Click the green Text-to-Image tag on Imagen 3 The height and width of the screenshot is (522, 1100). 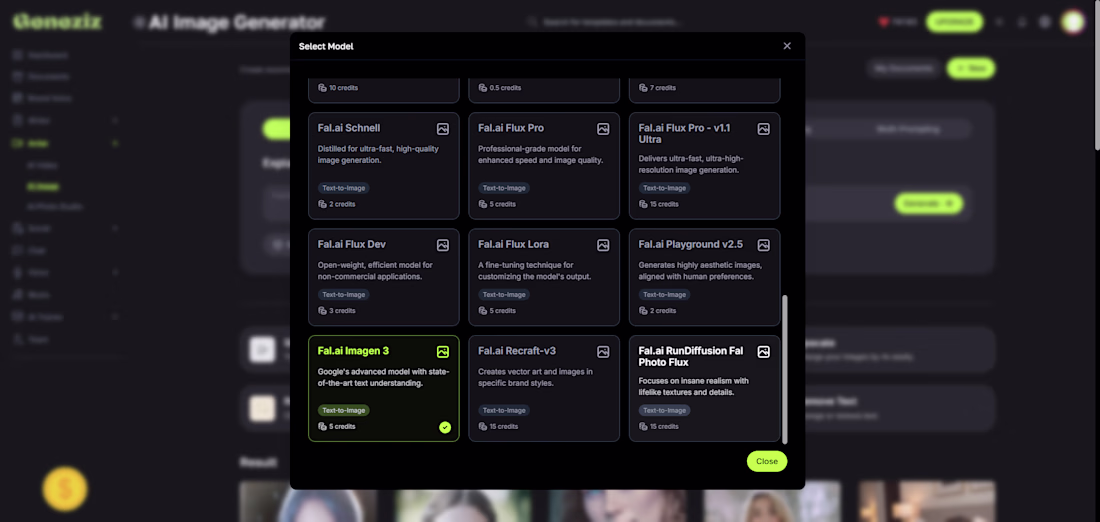[344, 410]
